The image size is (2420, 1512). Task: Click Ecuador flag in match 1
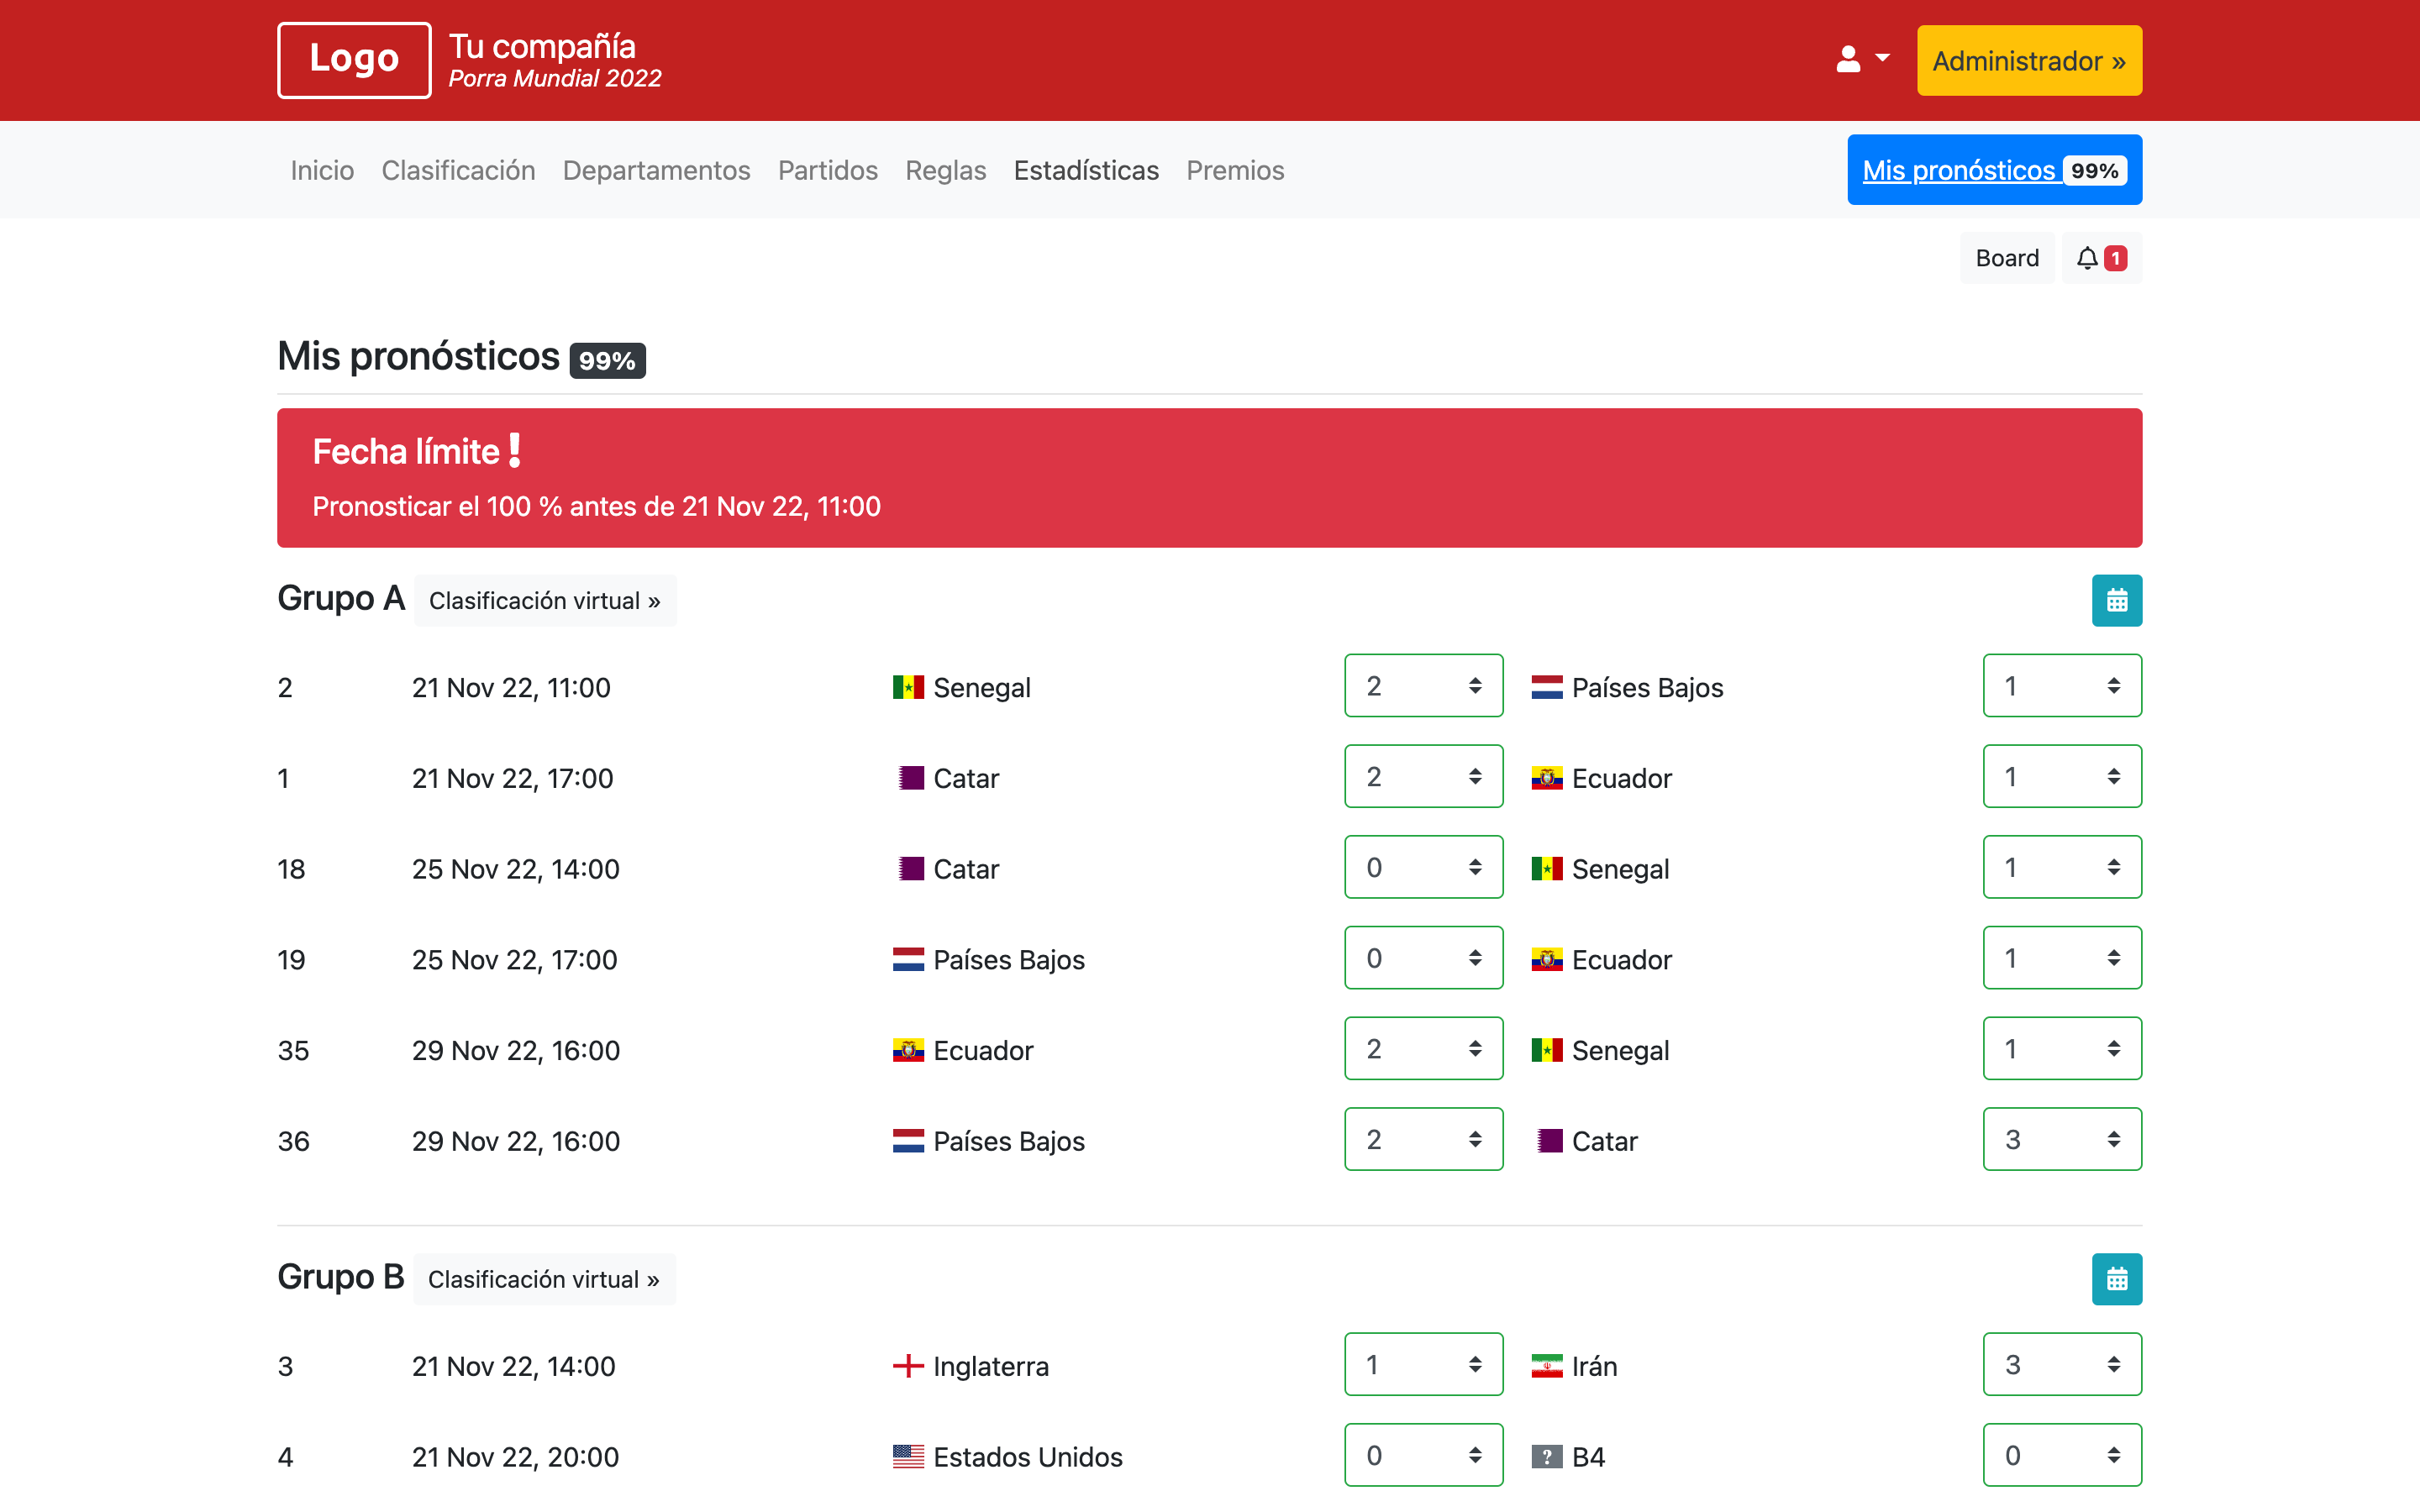coord(1546,778)
